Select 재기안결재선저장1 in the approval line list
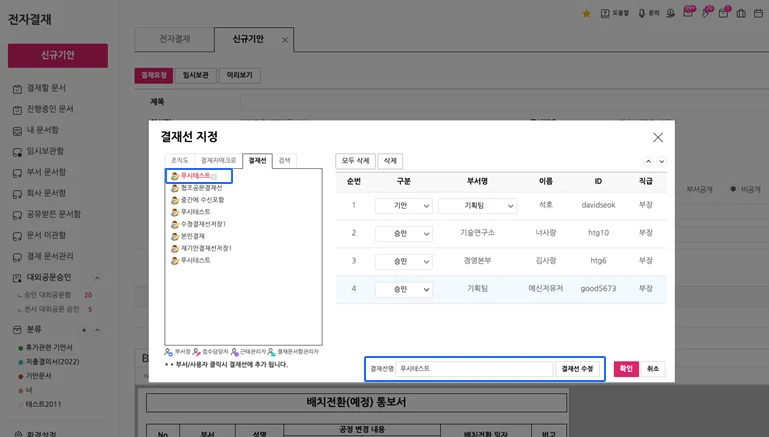769x437 pixels. pyautogui.click(x=206, y=248)
